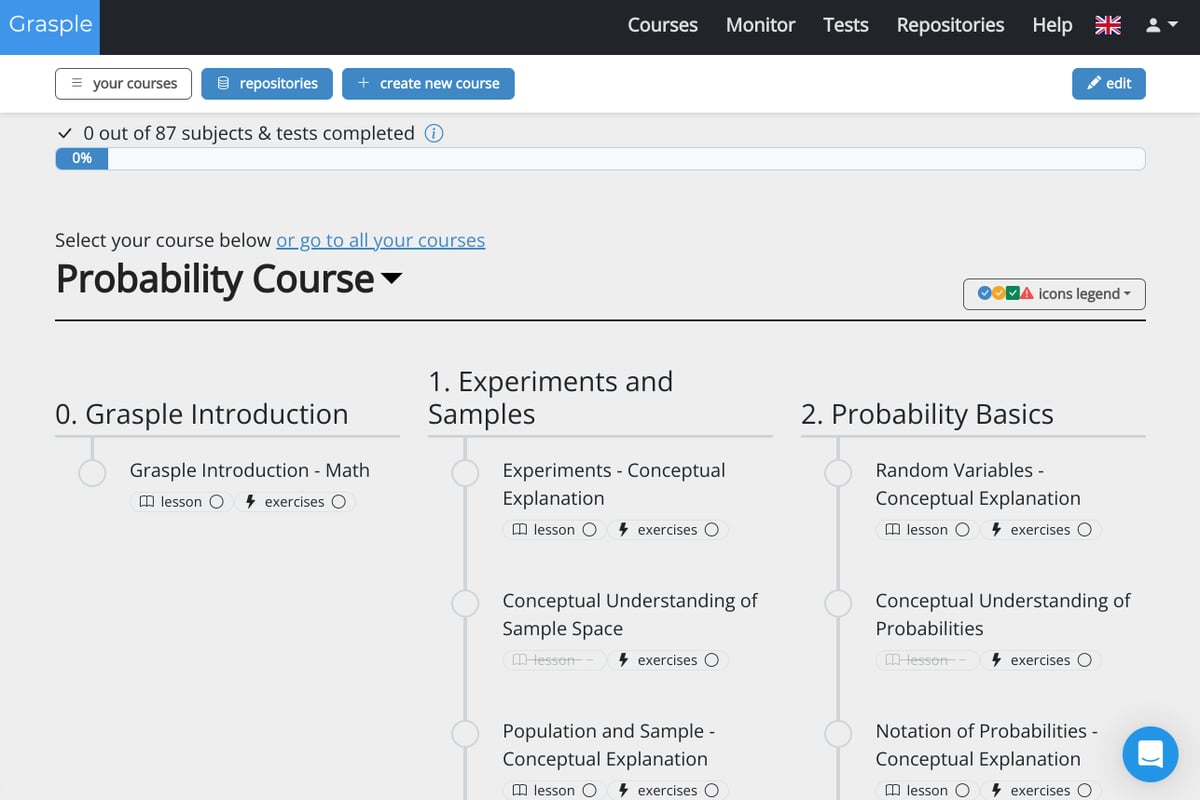Viewport: 1200px width, 800px height.
Task: Click the progress circle for Population and Sample
Action: point(465,734)
